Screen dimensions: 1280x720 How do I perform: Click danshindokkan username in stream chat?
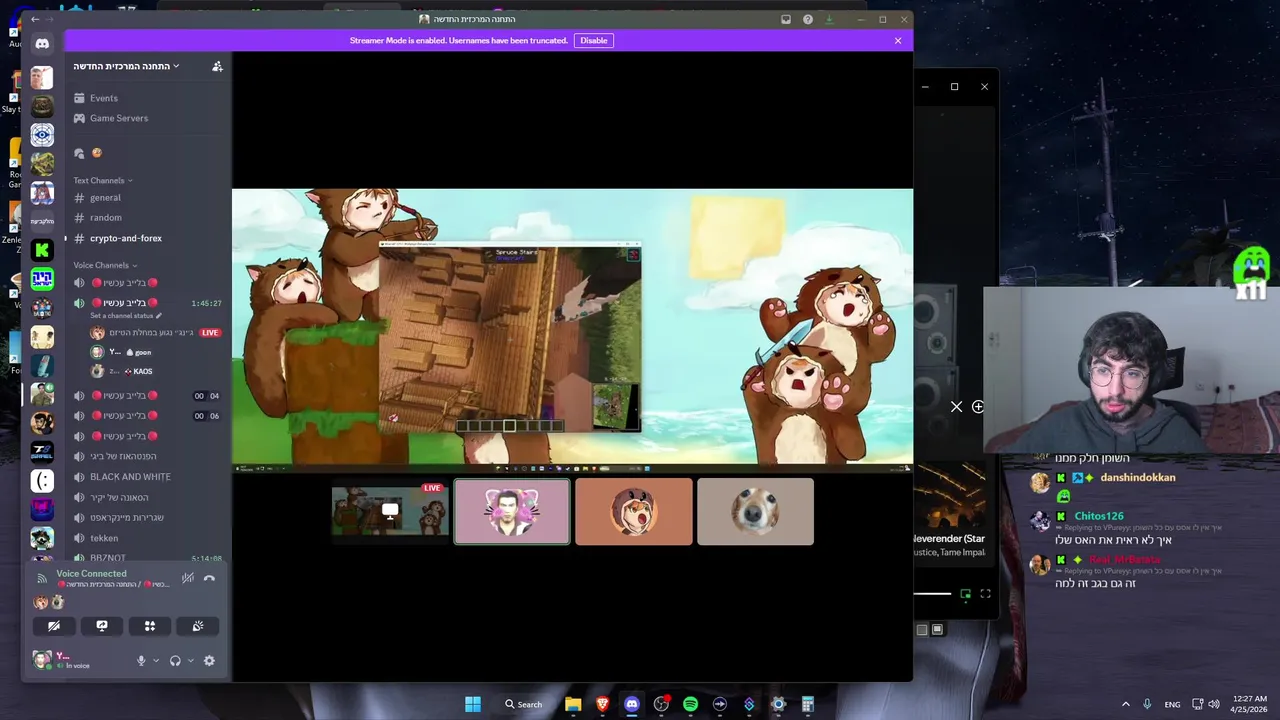(1138, 478)
